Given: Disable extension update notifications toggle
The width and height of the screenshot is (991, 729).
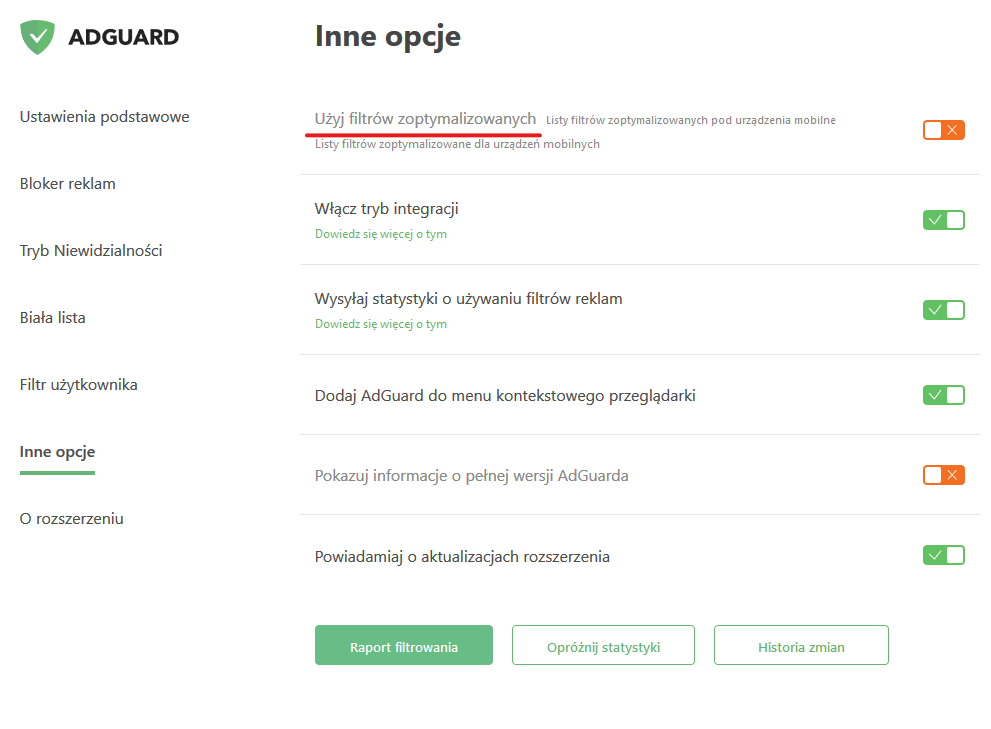Looking at the screenshot, I should click(944, 554).
